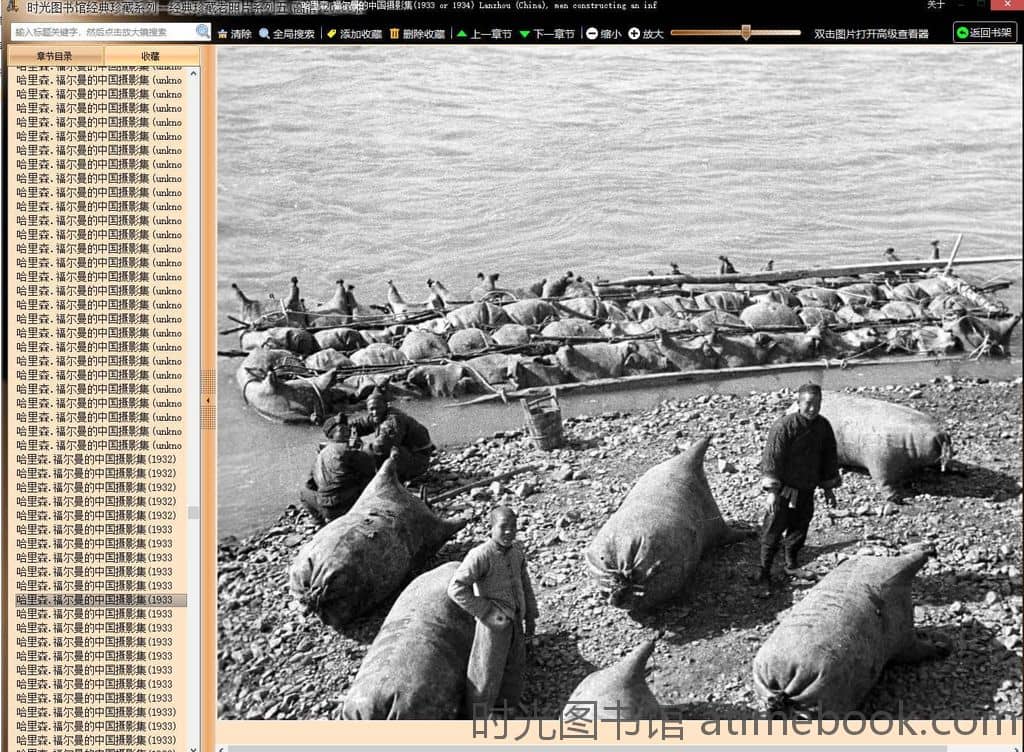This screenshot has height=752, width=1024.
Task: Return to bookshelf via 返回书架
Action: click(984, 33)
